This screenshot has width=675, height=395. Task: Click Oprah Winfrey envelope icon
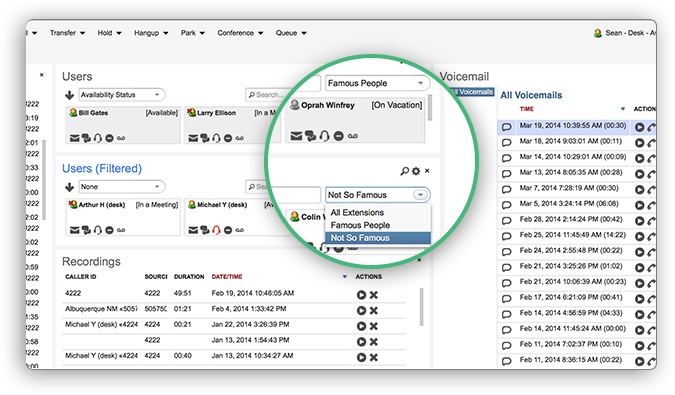tap(296, 136)
